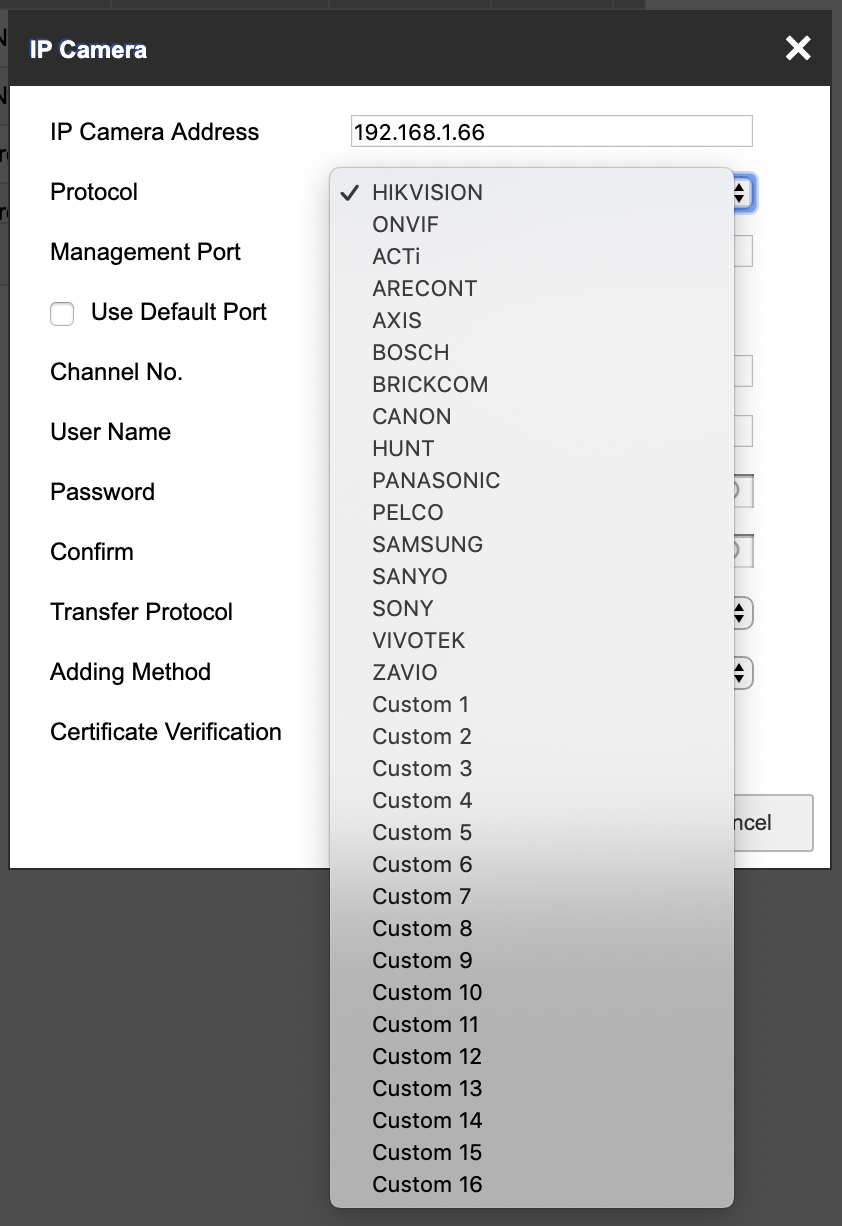The width and height of the screenshot is (842, 1226).
Task: Select ACTi in the protocol menu
Action: (x=397, y=256)
